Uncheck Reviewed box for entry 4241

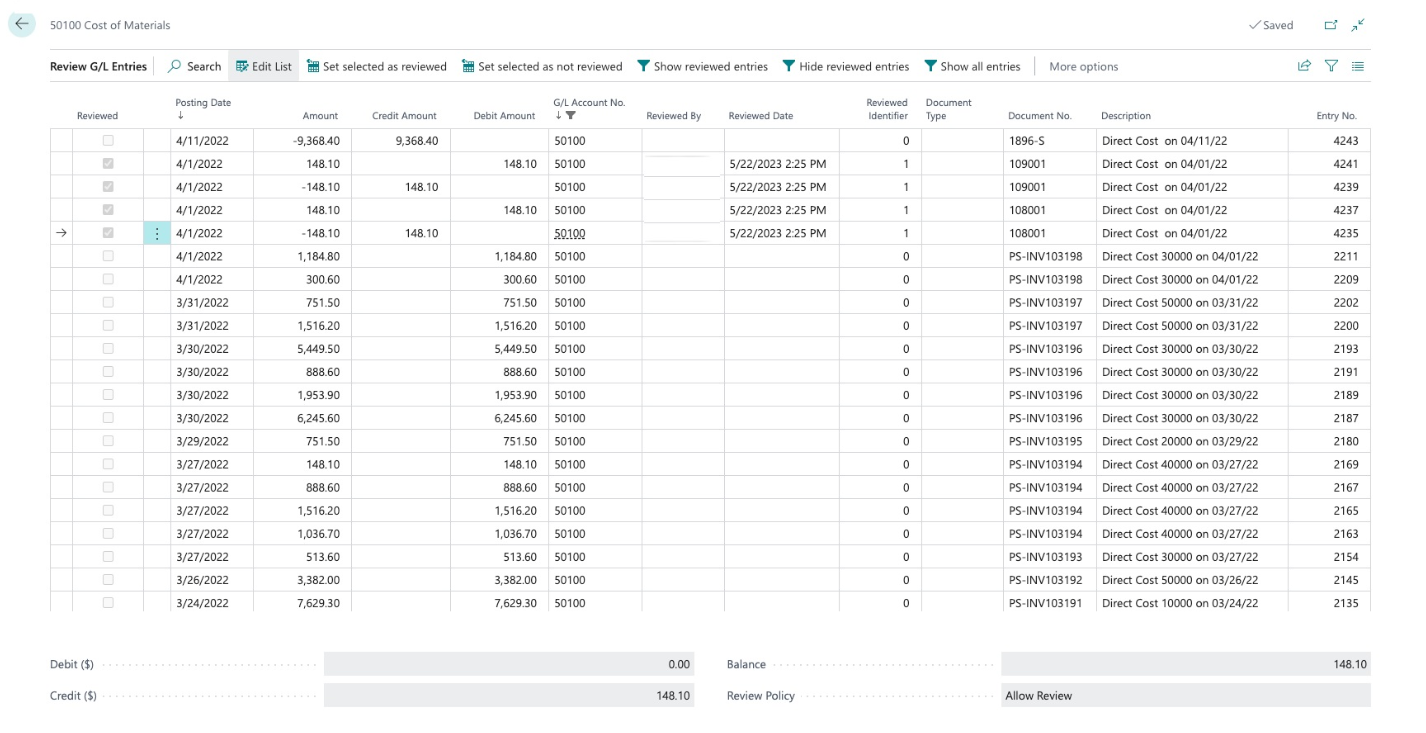(x=108, y=164)
